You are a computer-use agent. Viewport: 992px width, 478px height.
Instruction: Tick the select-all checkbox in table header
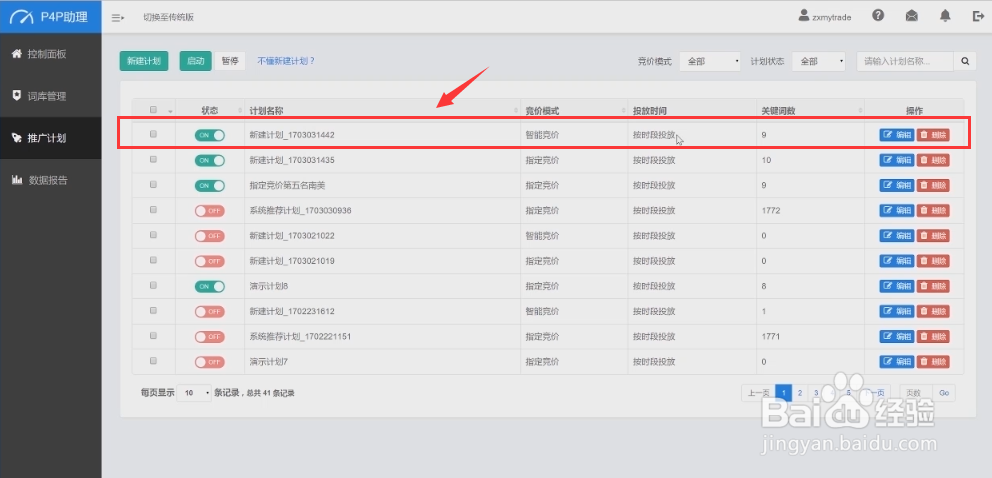153,109
